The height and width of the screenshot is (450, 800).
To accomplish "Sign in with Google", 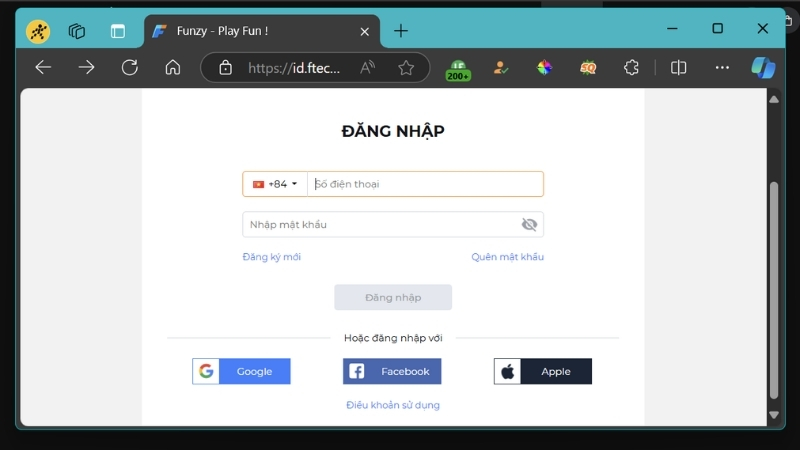I will [x=241, y=371].
